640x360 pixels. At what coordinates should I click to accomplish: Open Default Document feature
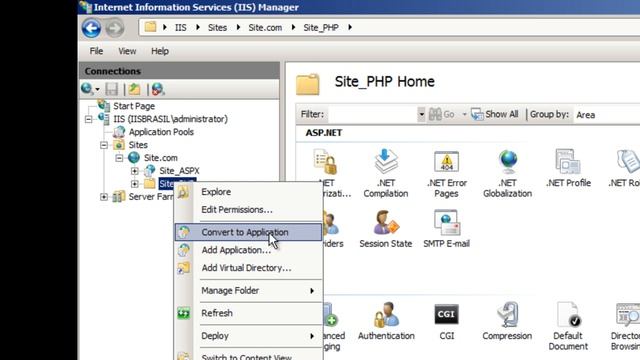pos(568,326)
